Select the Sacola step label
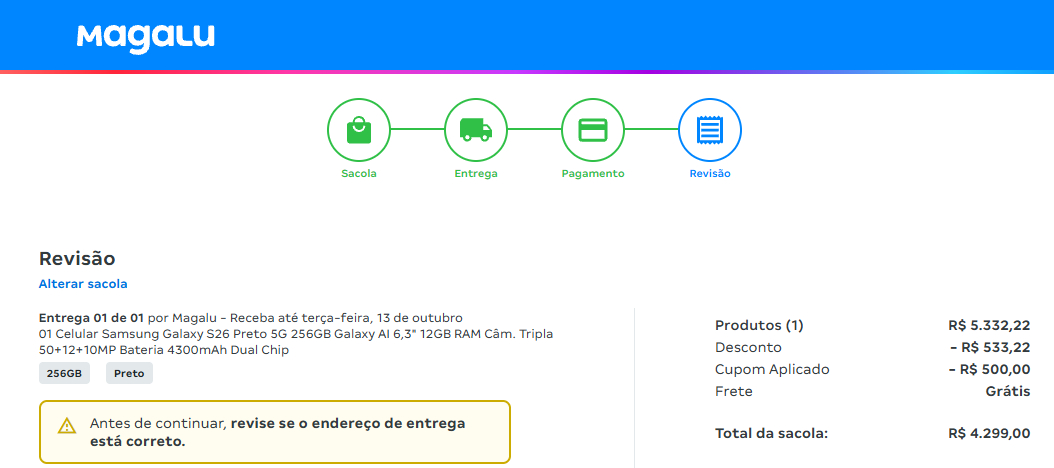The height and width of the screenshot is (468, 1054). point(359,173)
